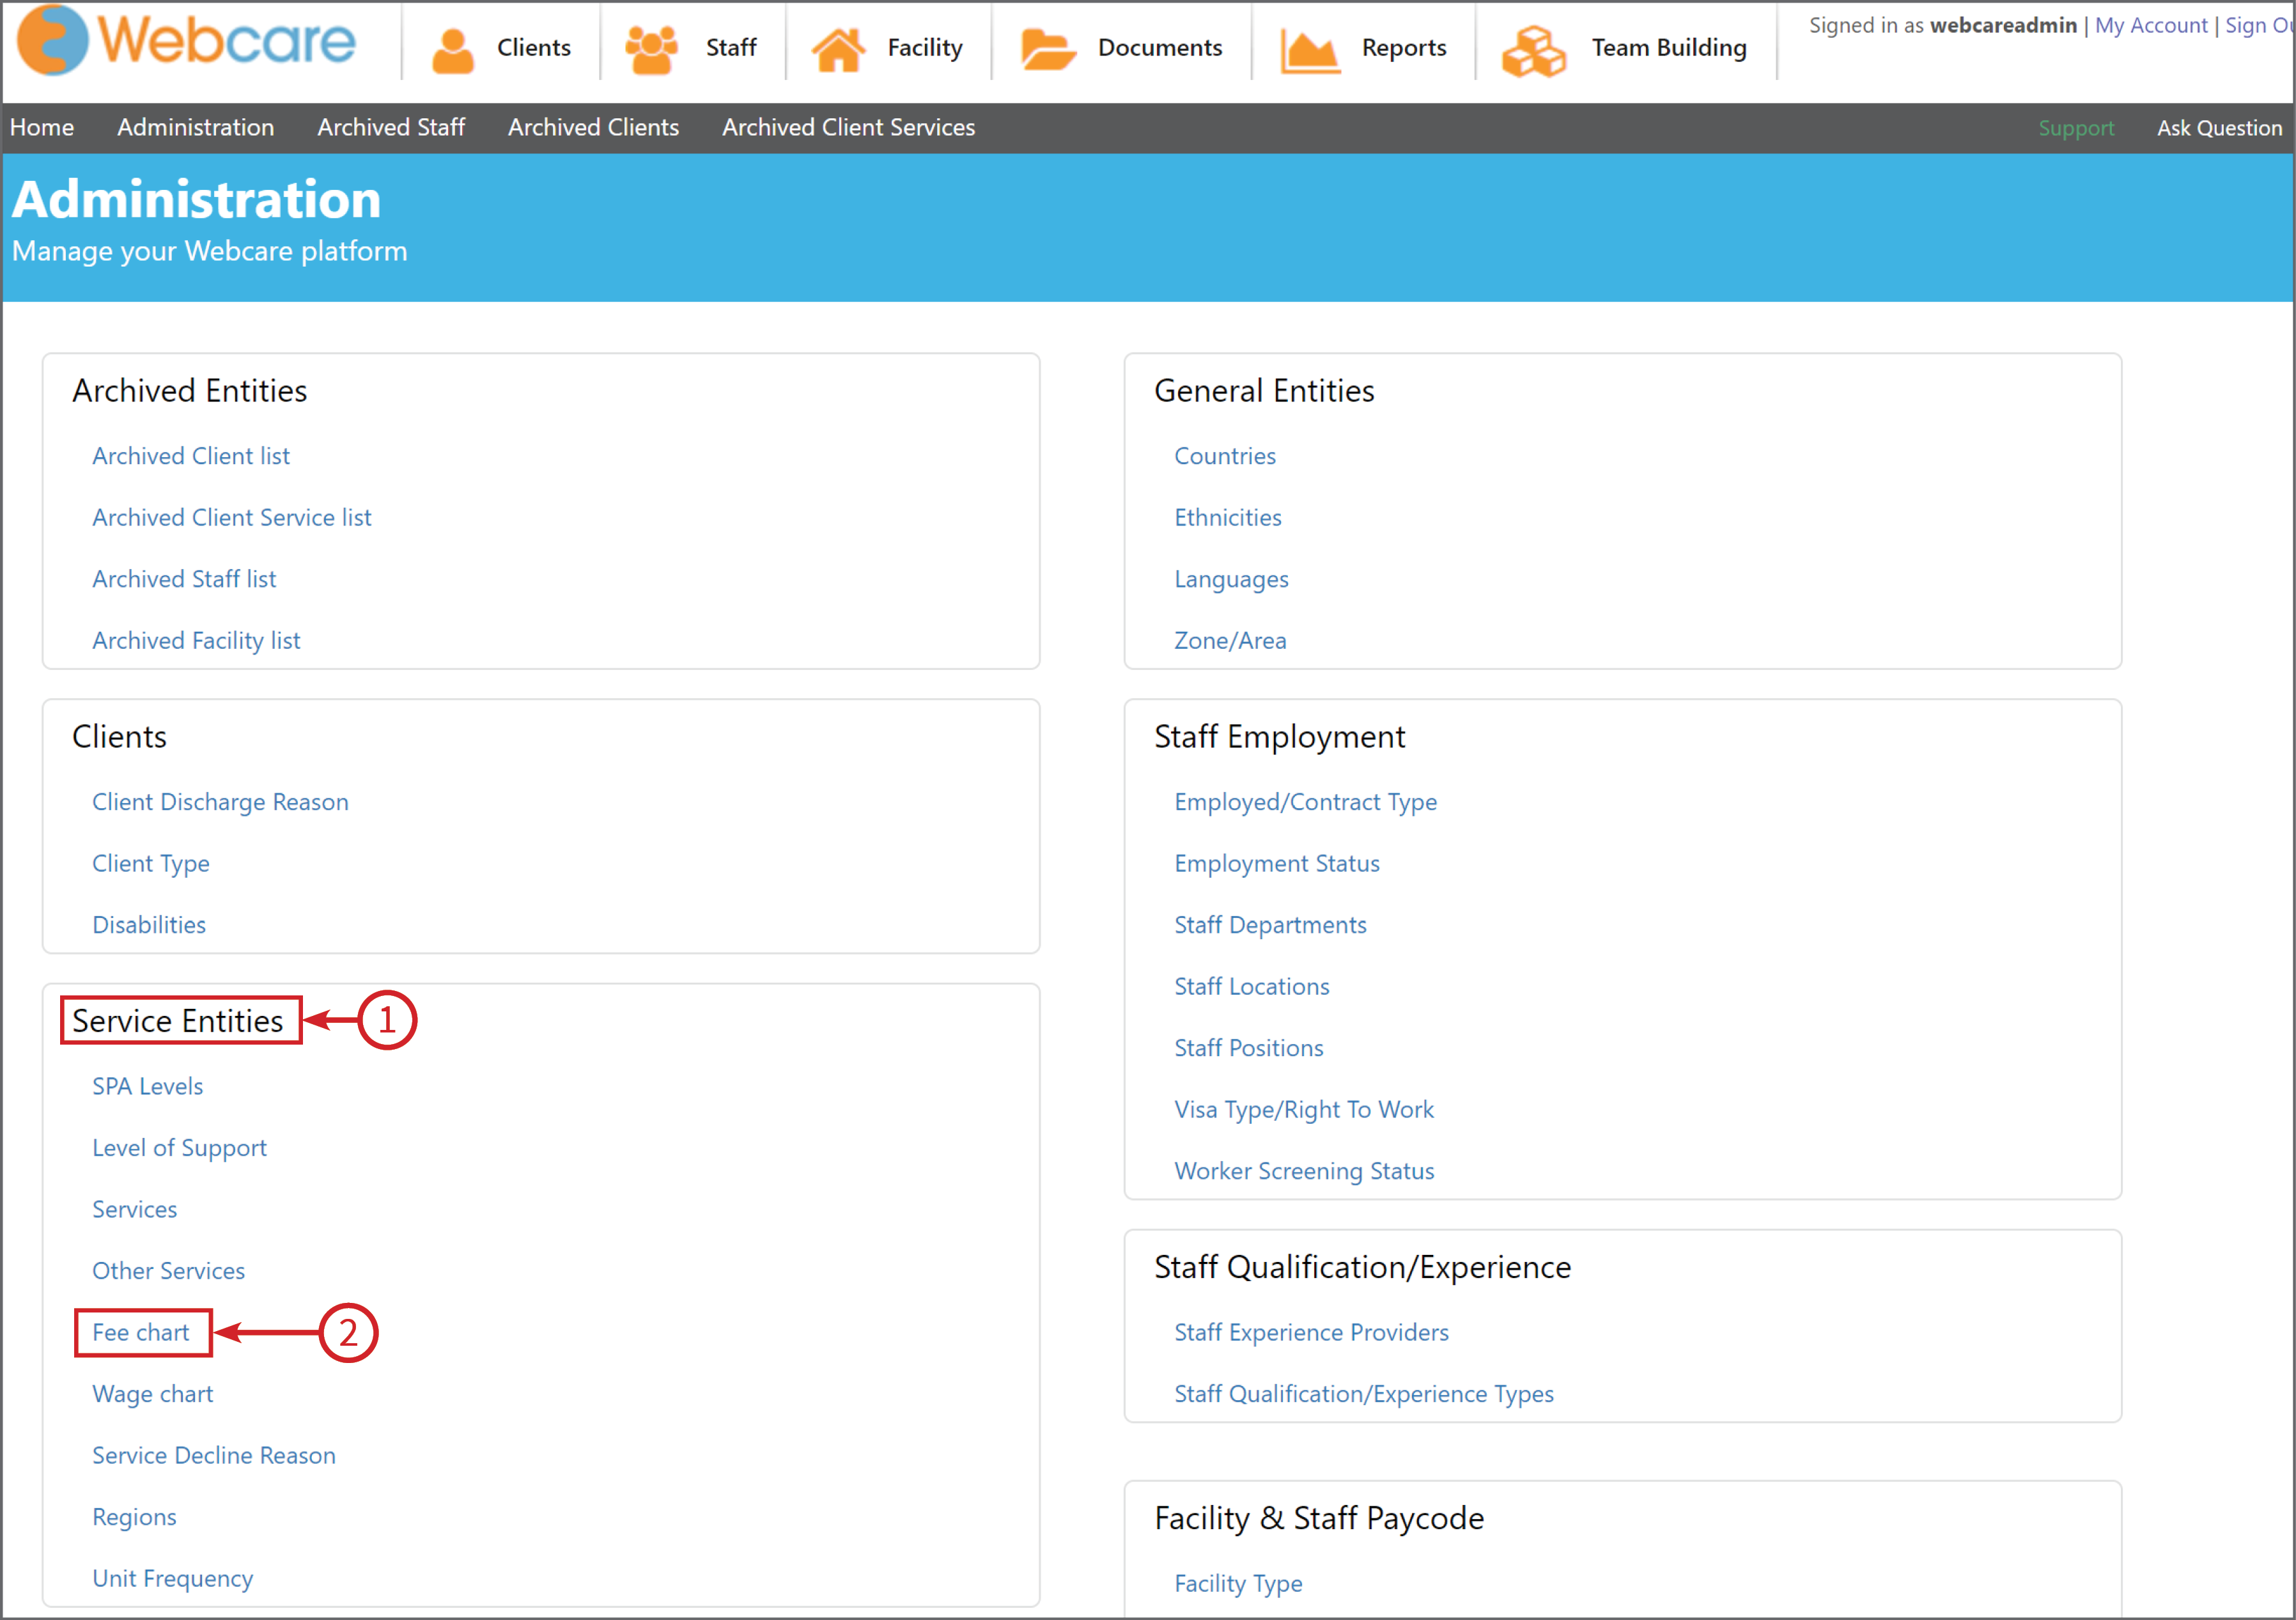Click the Reports chart icon
Screen dimensions: 2296x1620
click(1310, 51)
